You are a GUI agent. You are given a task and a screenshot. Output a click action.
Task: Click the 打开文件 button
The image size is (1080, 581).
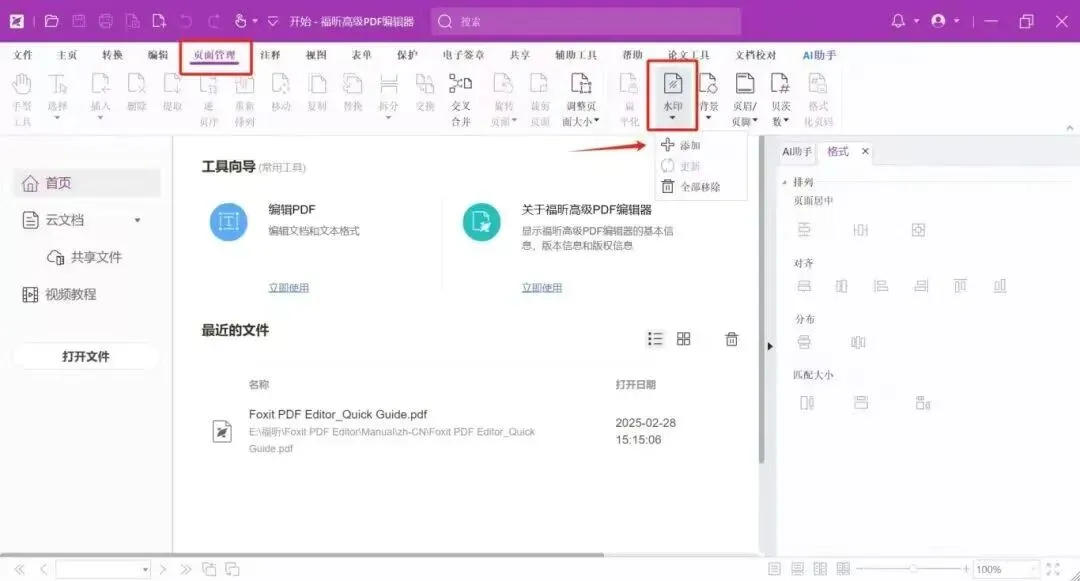click(85, 357)
